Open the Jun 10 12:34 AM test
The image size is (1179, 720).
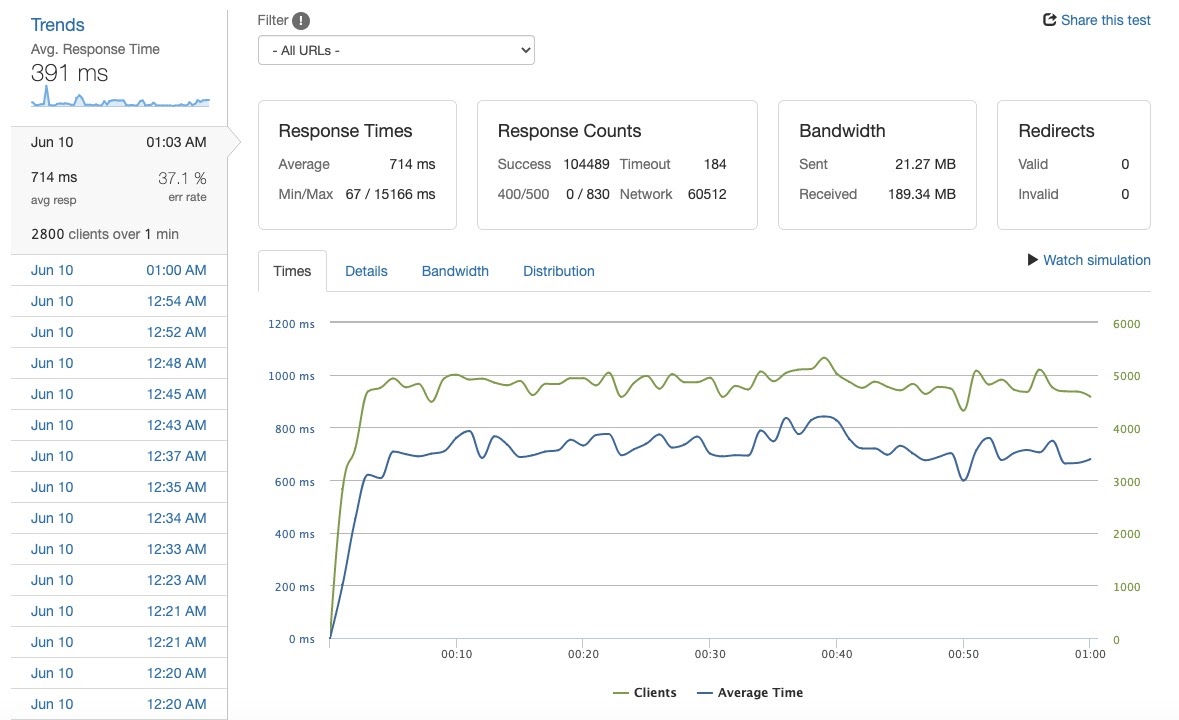[x=119, y=518]
